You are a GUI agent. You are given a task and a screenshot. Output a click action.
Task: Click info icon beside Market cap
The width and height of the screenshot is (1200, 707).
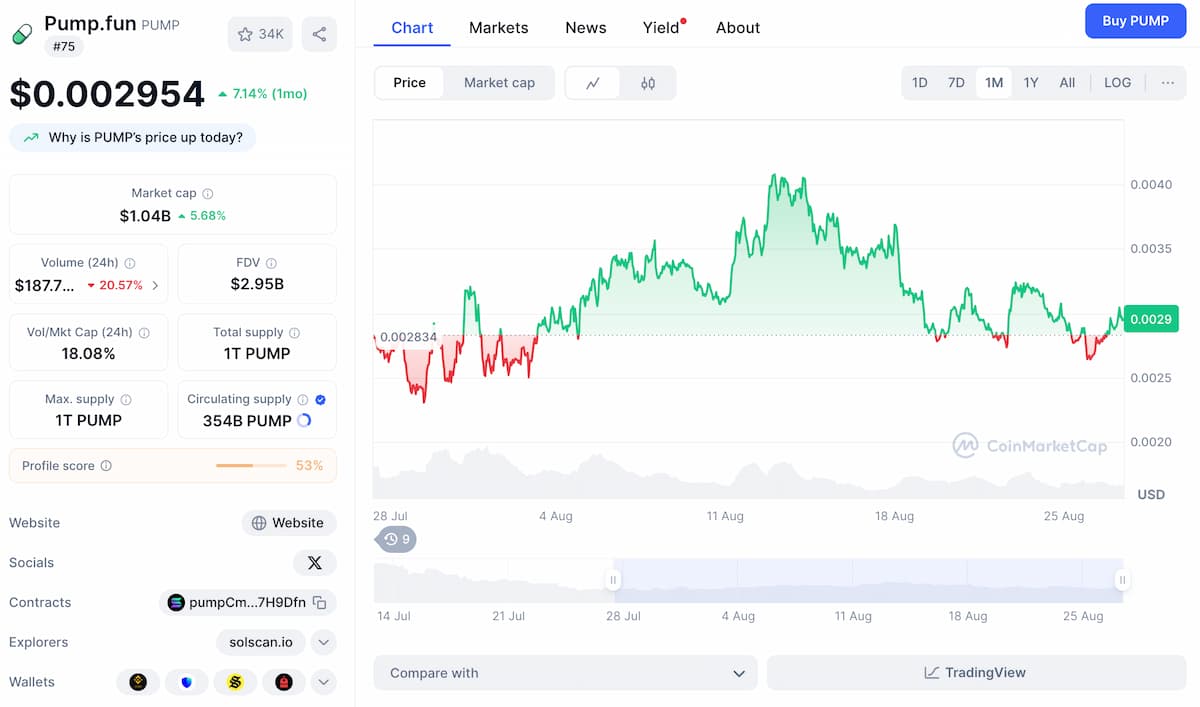click(x=208, y=193)
